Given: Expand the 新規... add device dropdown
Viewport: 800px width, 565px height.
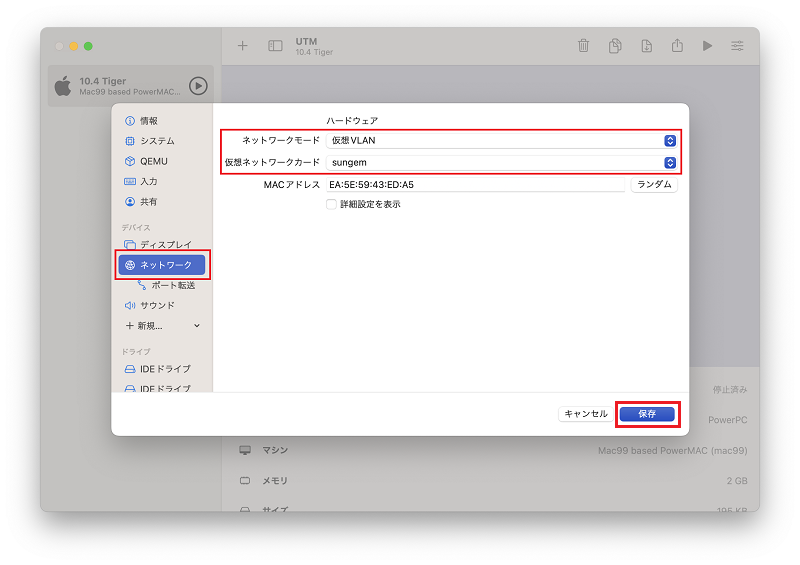Looking at the screenshot, I should click(162, 326).
